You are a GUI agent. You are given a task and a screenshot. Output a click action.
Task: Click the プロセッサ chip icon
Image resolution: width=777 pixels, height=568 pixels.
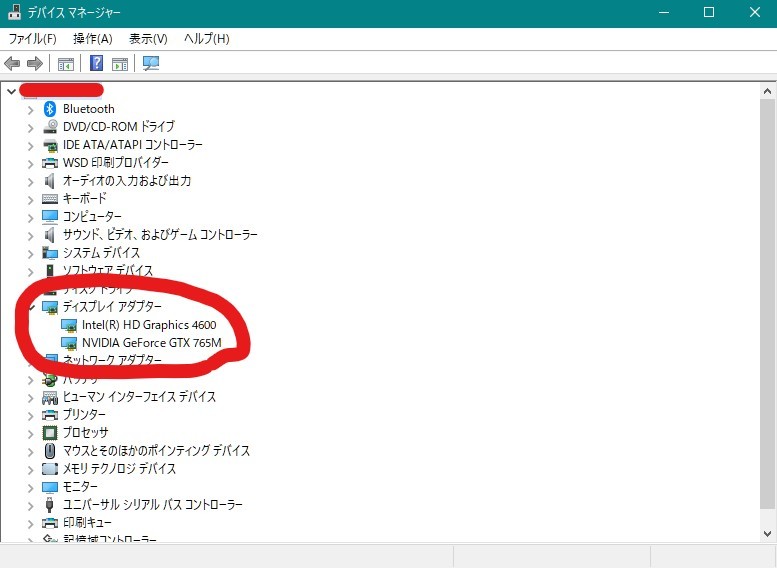tap(50, 433)
